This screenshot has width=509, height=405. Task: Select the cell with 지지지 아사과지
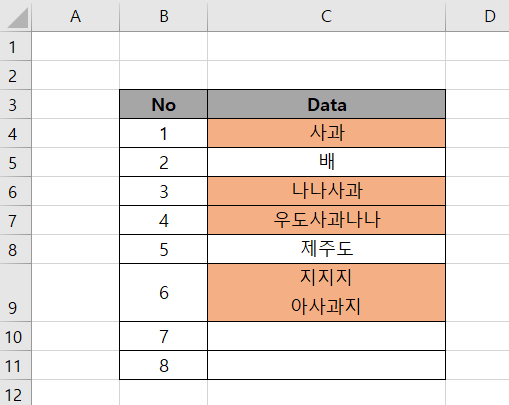[x=326, y=293]
